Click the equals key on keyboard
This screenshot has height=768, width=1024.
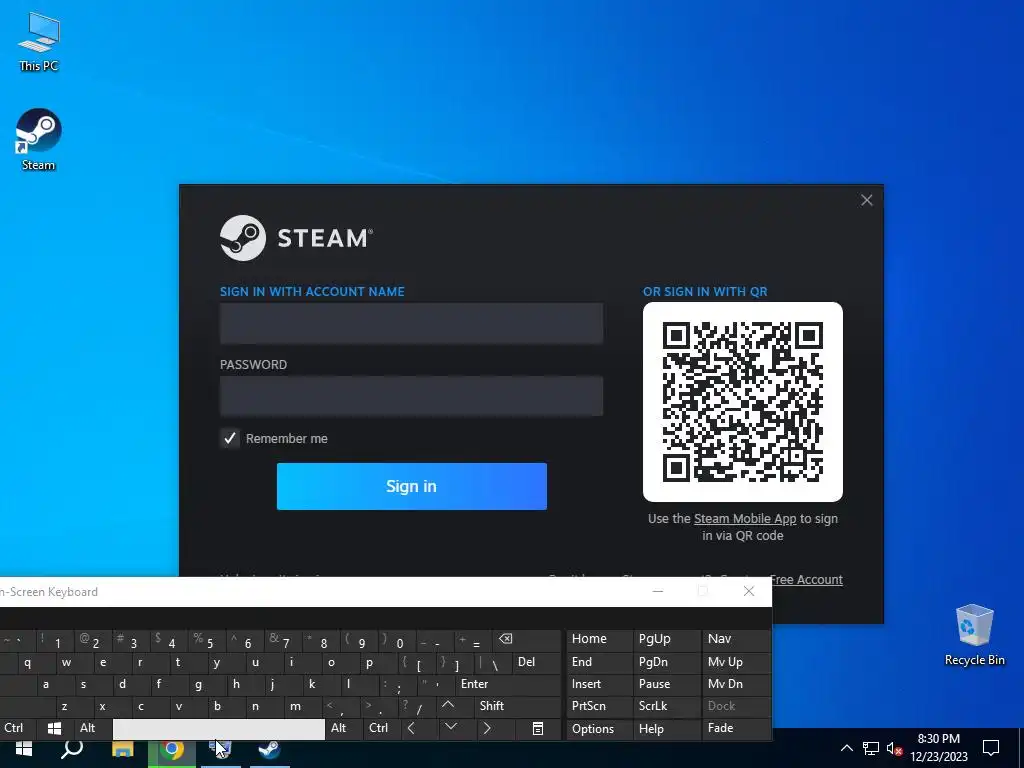pyautogui.click(x=475, y=641)
